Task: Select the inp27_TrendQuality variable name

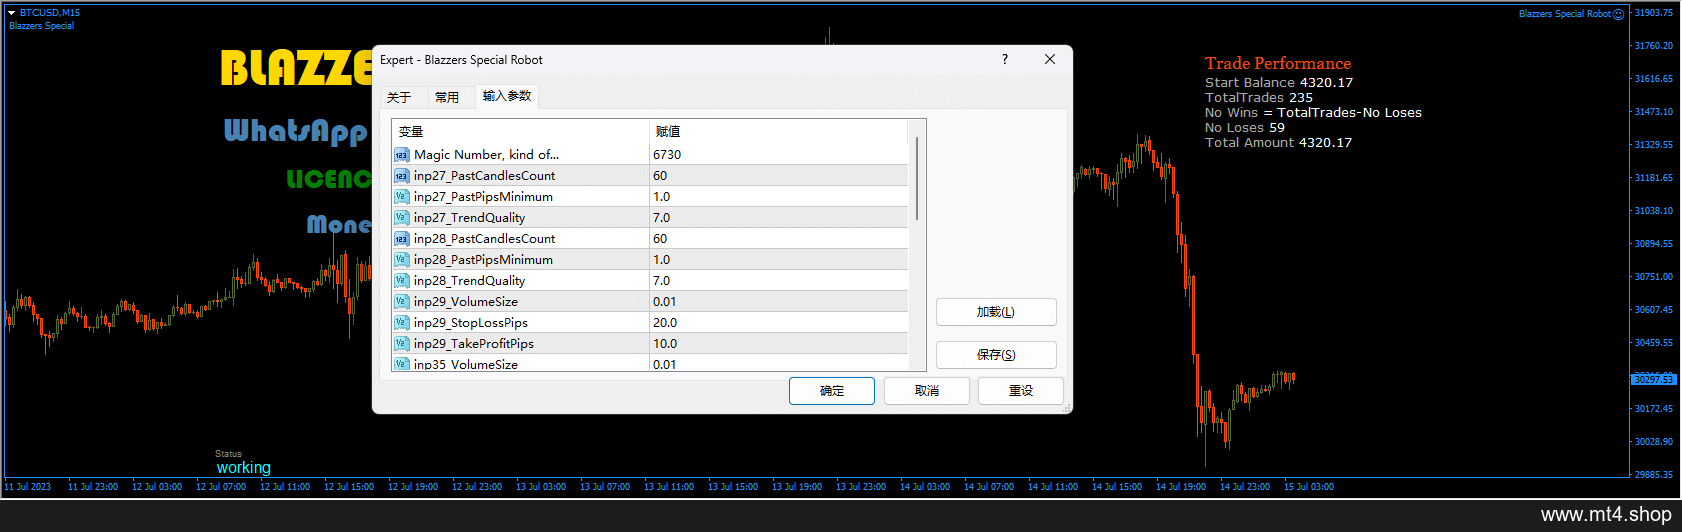Action: click(x=469, y=218)
